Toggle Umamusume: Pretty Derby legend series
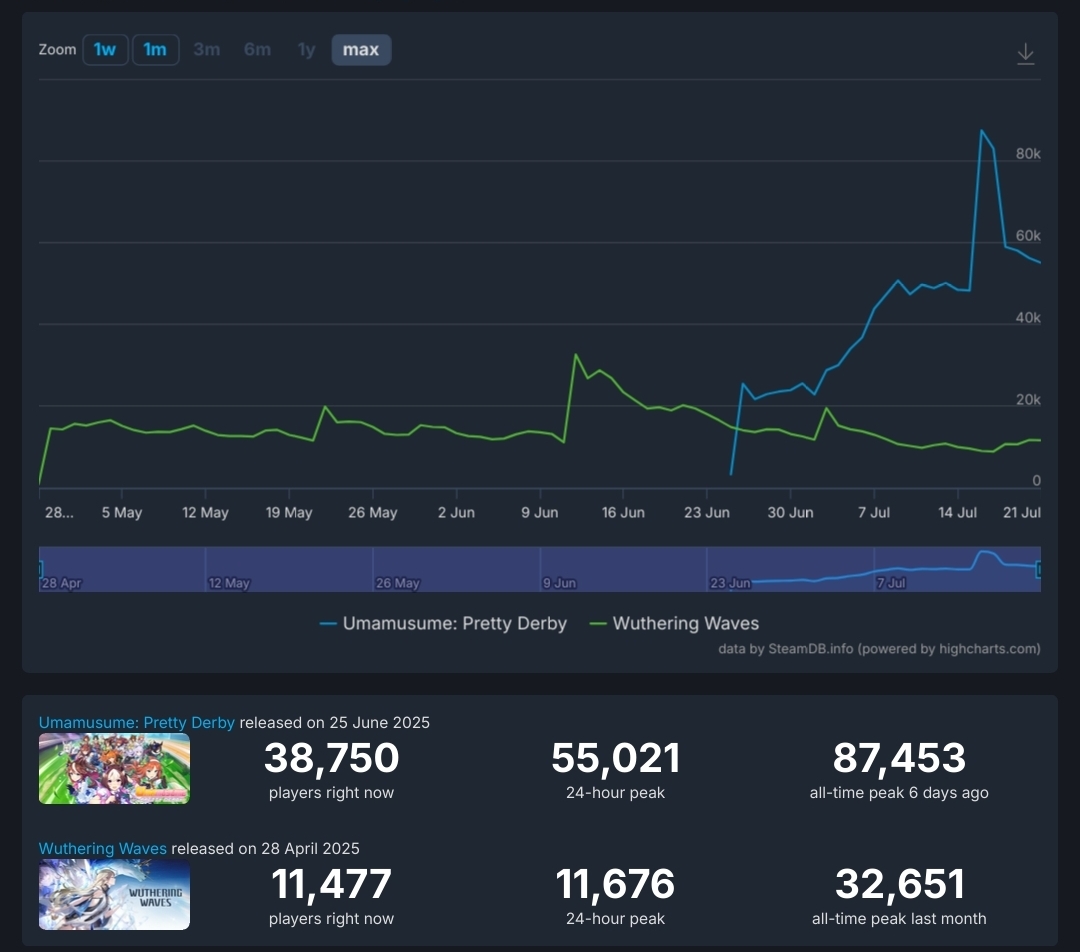This screenshot has width=1080, height=952. coord(443,623)
